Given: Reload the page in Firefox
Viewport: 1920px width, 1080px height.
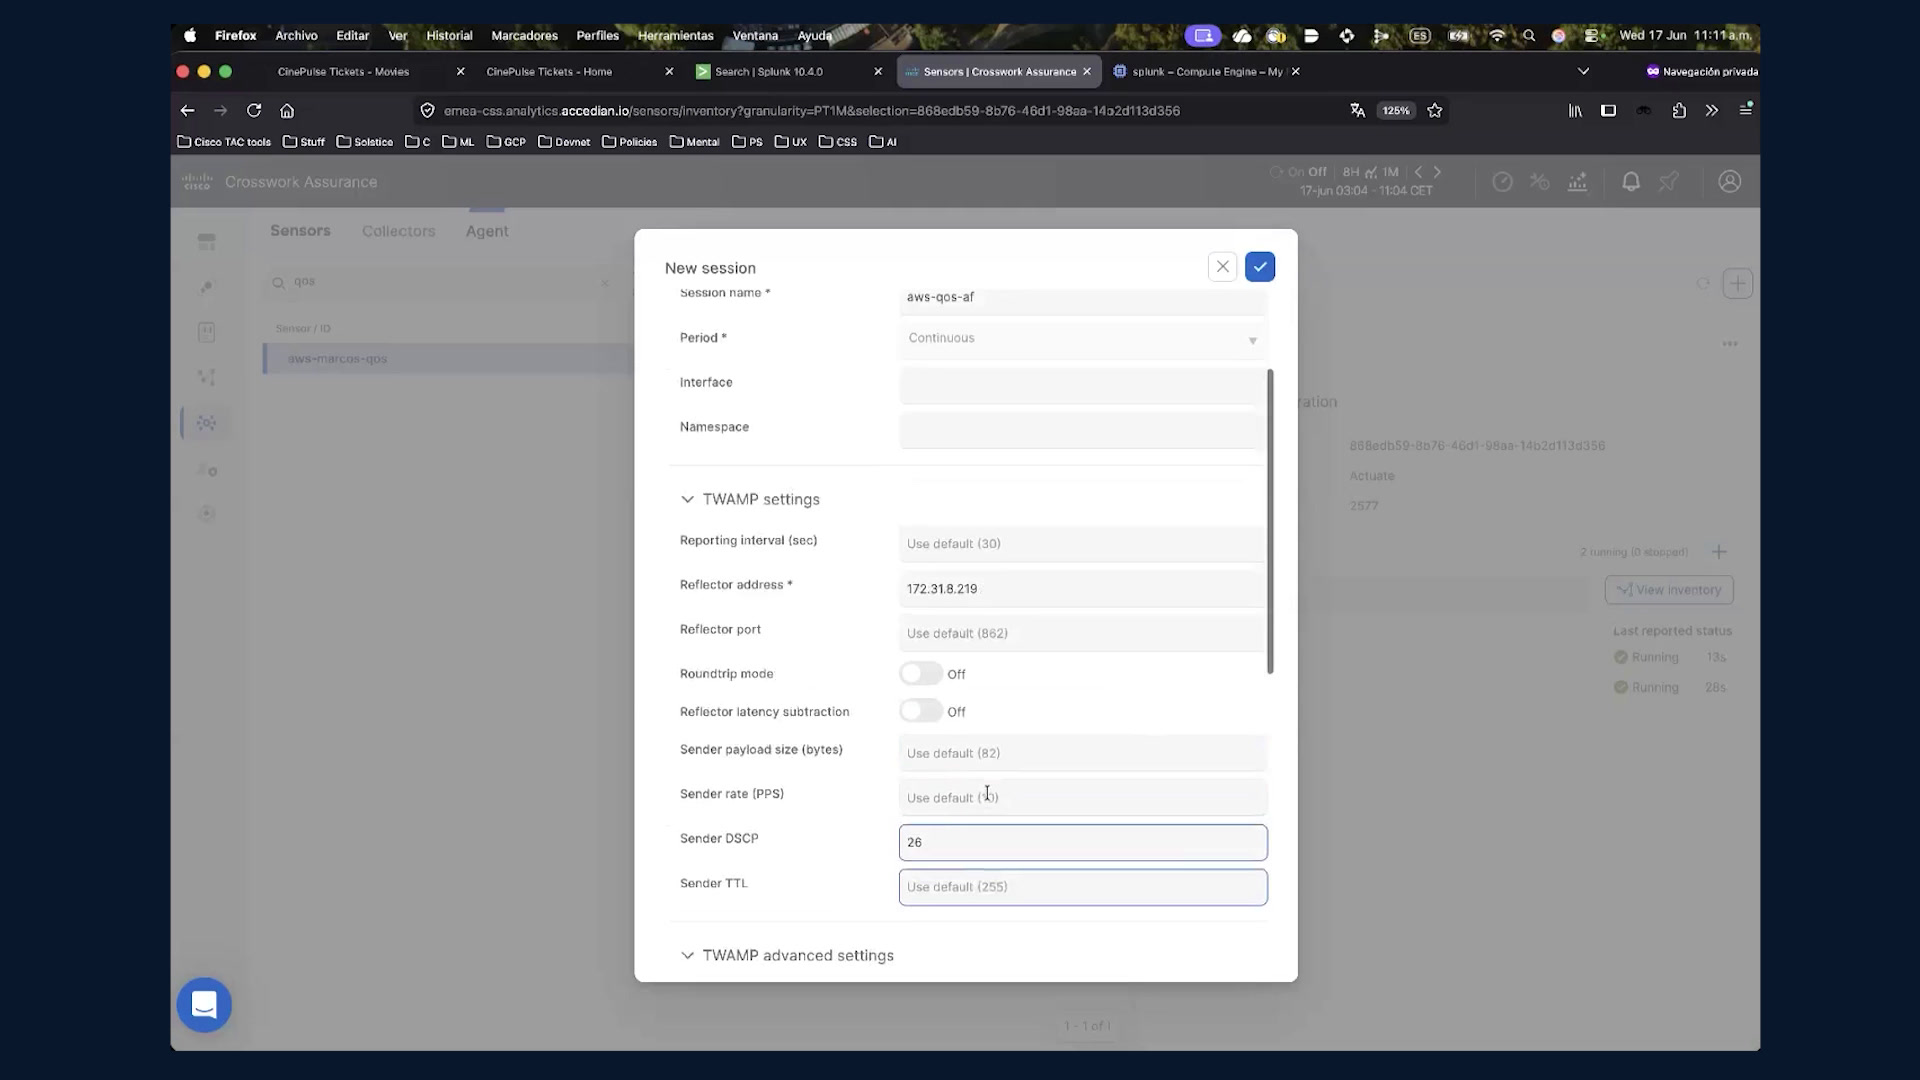Looking at the screenshot, I should [x=254, y=110].
